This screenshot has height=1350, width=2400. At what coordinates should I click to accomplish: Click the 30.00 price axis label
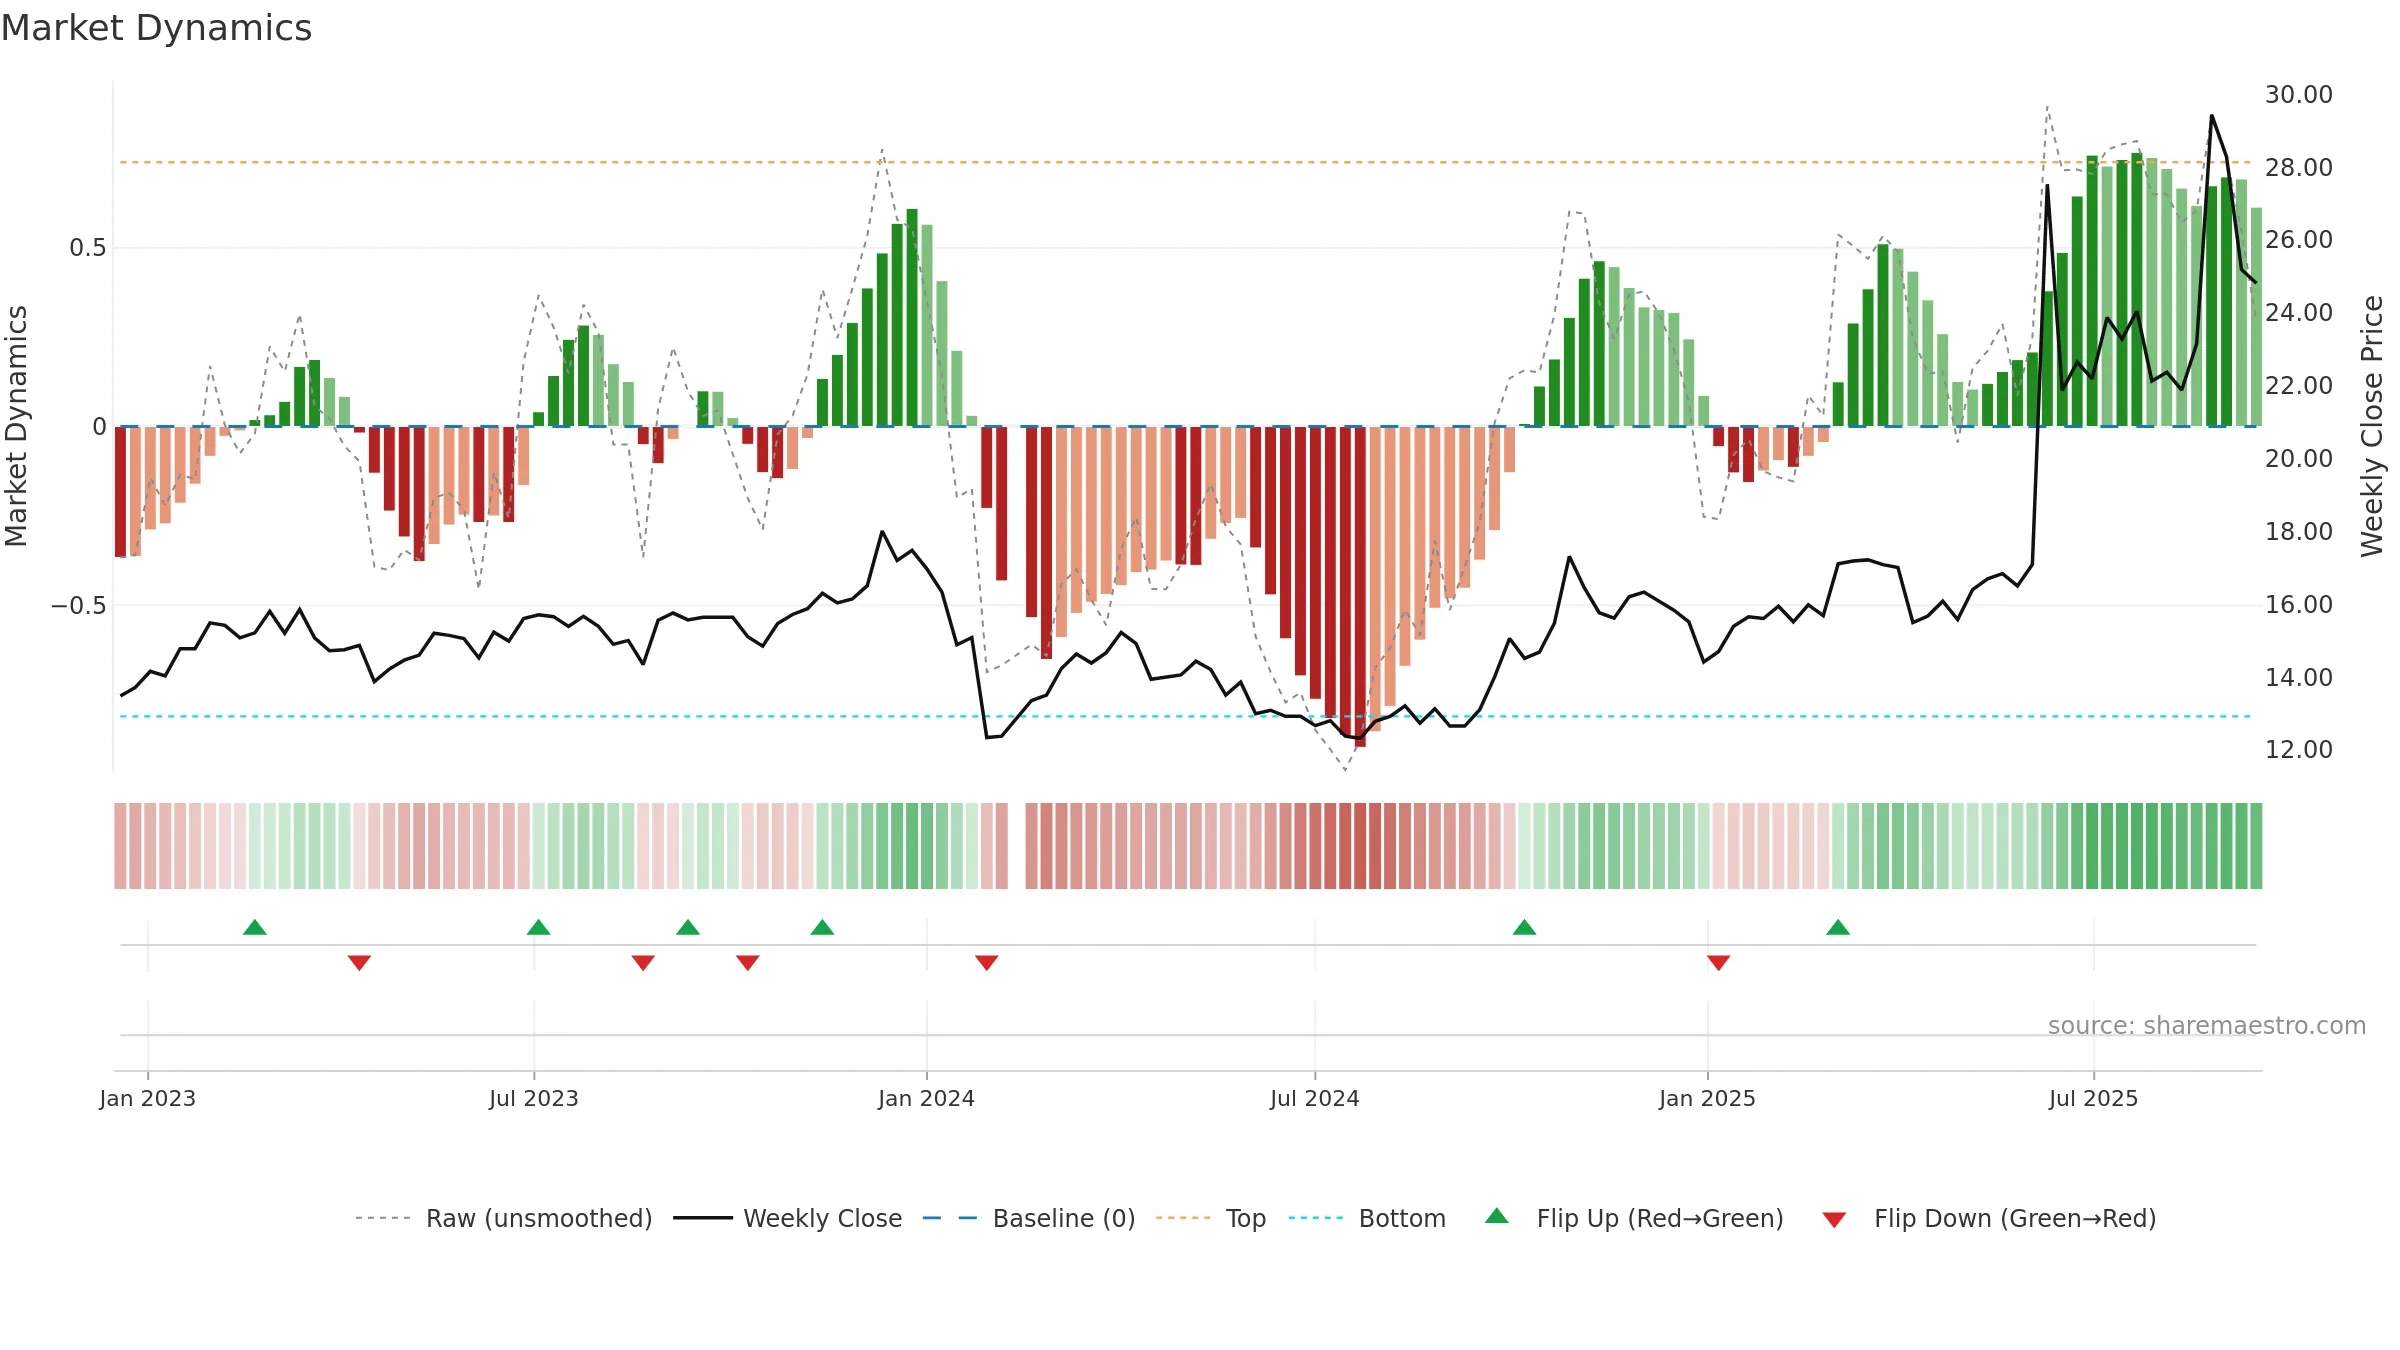2299,94
